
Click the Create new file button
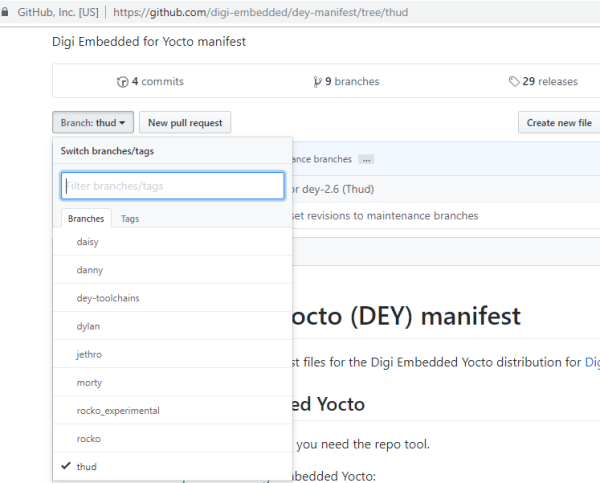coord(559,122)
